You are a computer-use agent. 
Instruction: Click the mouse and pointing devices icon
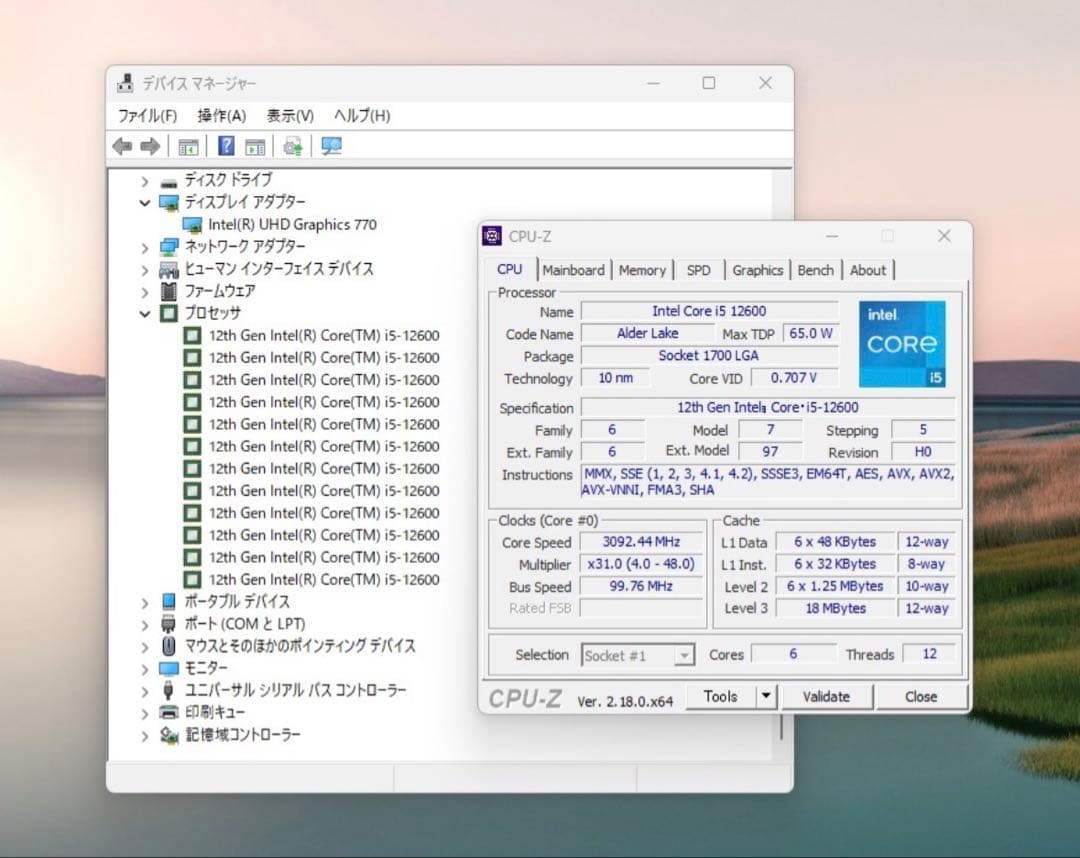click(169, 646)
